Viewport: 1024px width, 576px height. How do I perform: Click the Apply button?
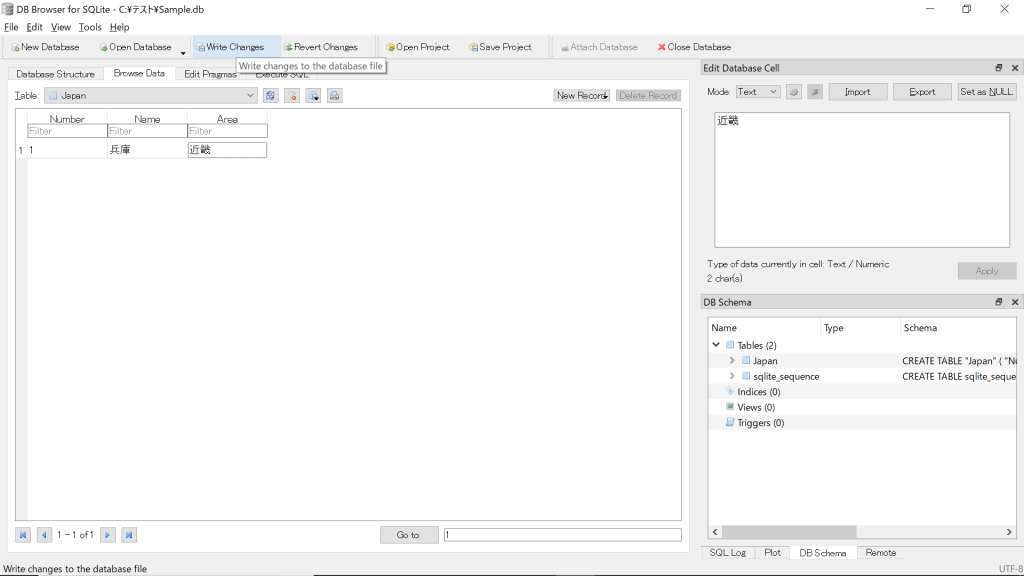pos(987,271)
